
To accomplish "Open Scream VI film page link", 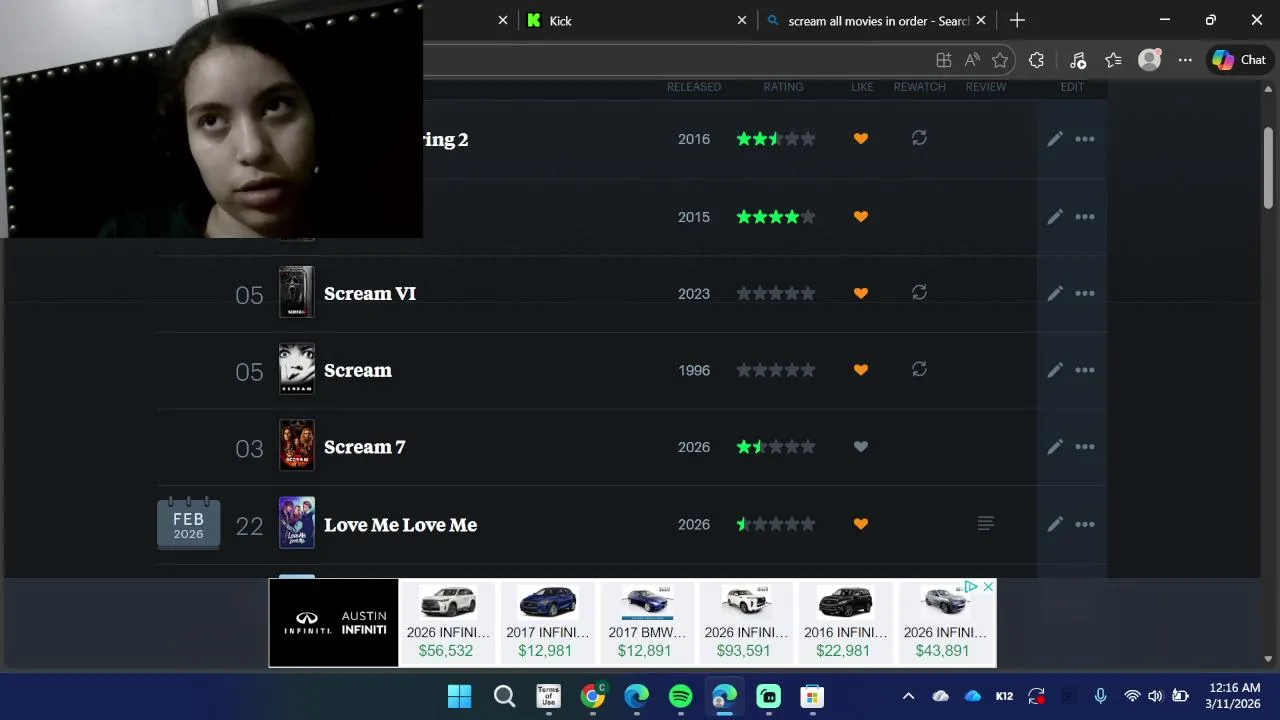I will click(370, 293).
